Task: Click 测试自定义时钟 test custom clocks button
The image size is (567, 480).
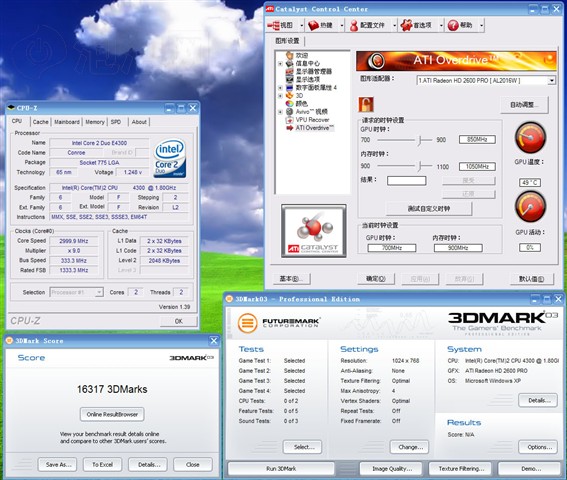Action: (429, 209)
